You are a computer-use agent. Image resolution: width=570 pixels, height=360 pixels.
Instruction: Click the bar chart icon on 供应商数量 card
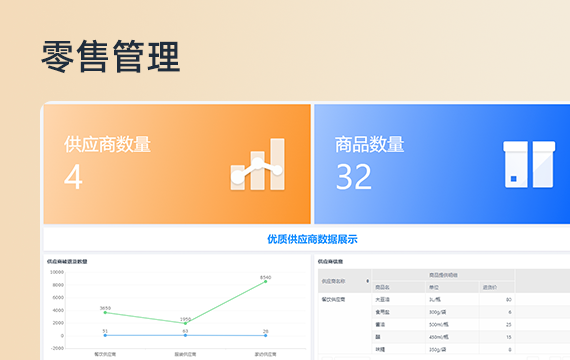point(257,164)
